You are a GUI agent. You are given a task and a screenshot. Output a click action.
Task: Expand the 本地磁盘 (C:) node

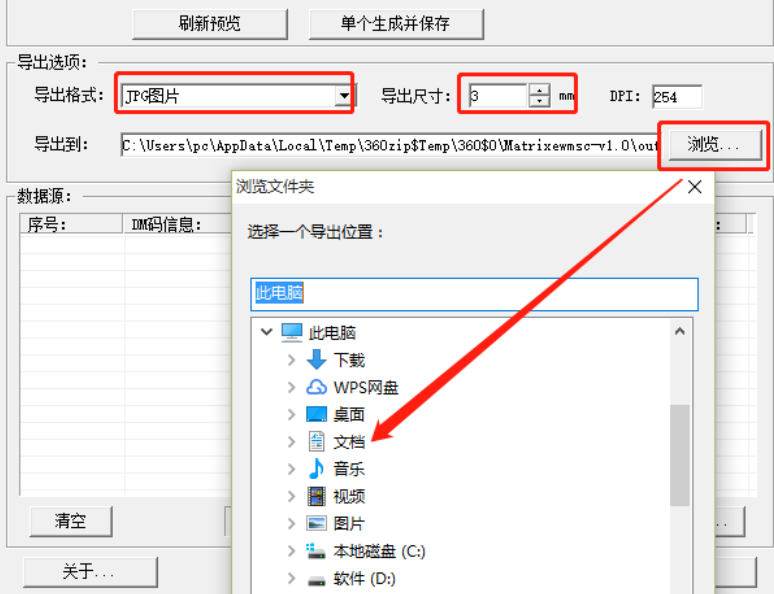point(292,551)
